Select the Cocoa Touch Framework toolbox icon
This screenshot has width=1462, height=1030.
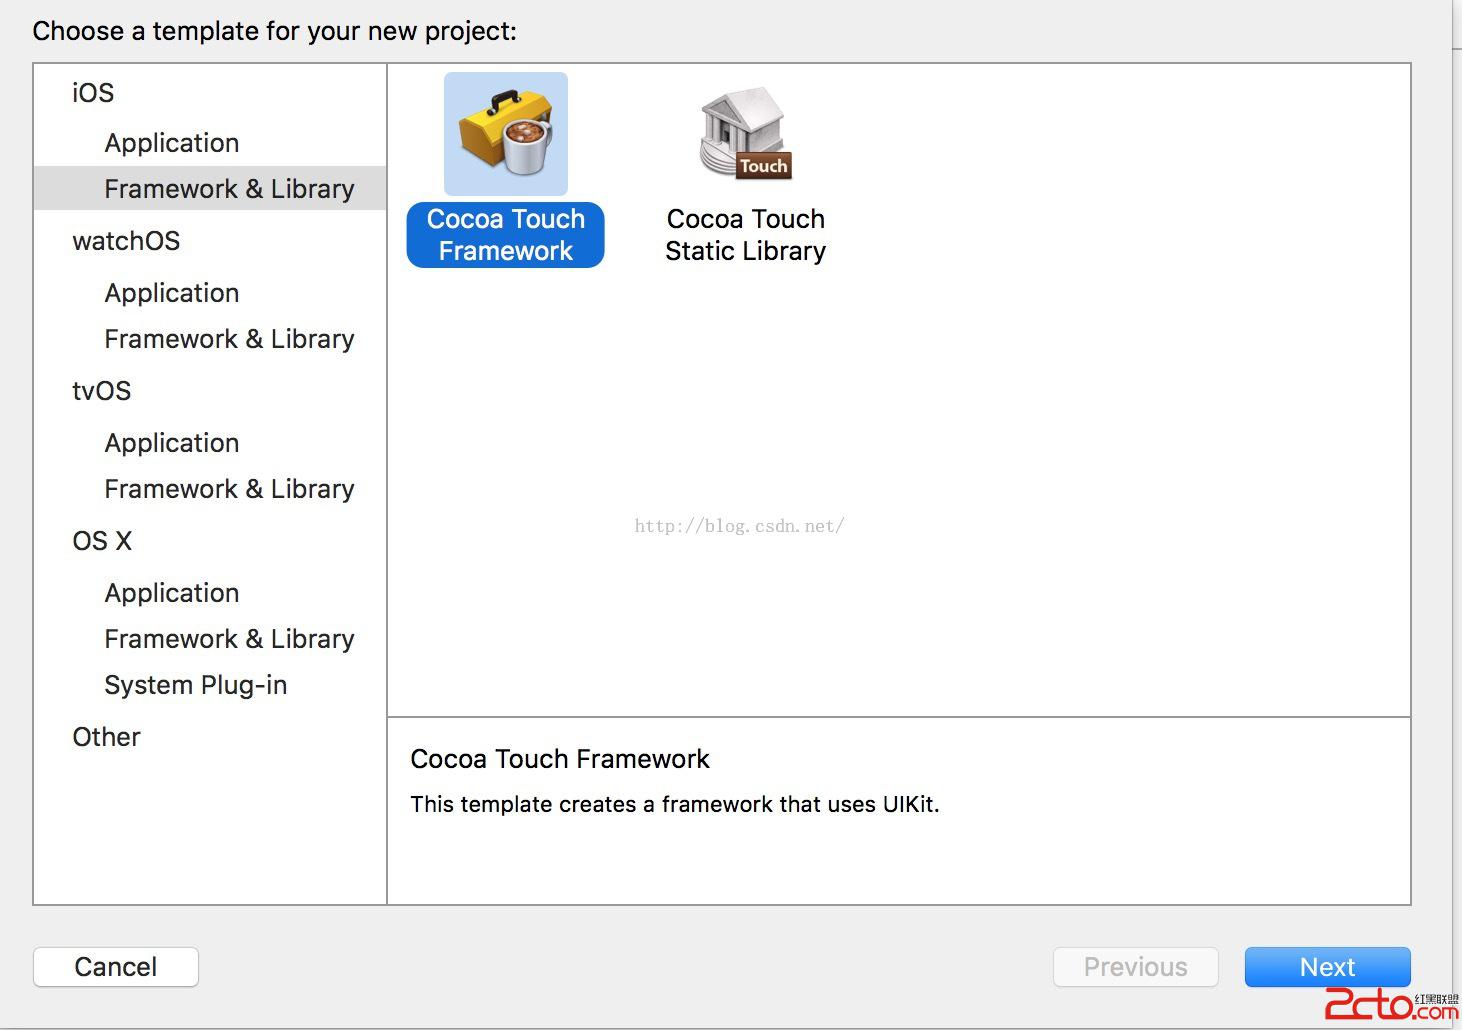coord(506,134)
